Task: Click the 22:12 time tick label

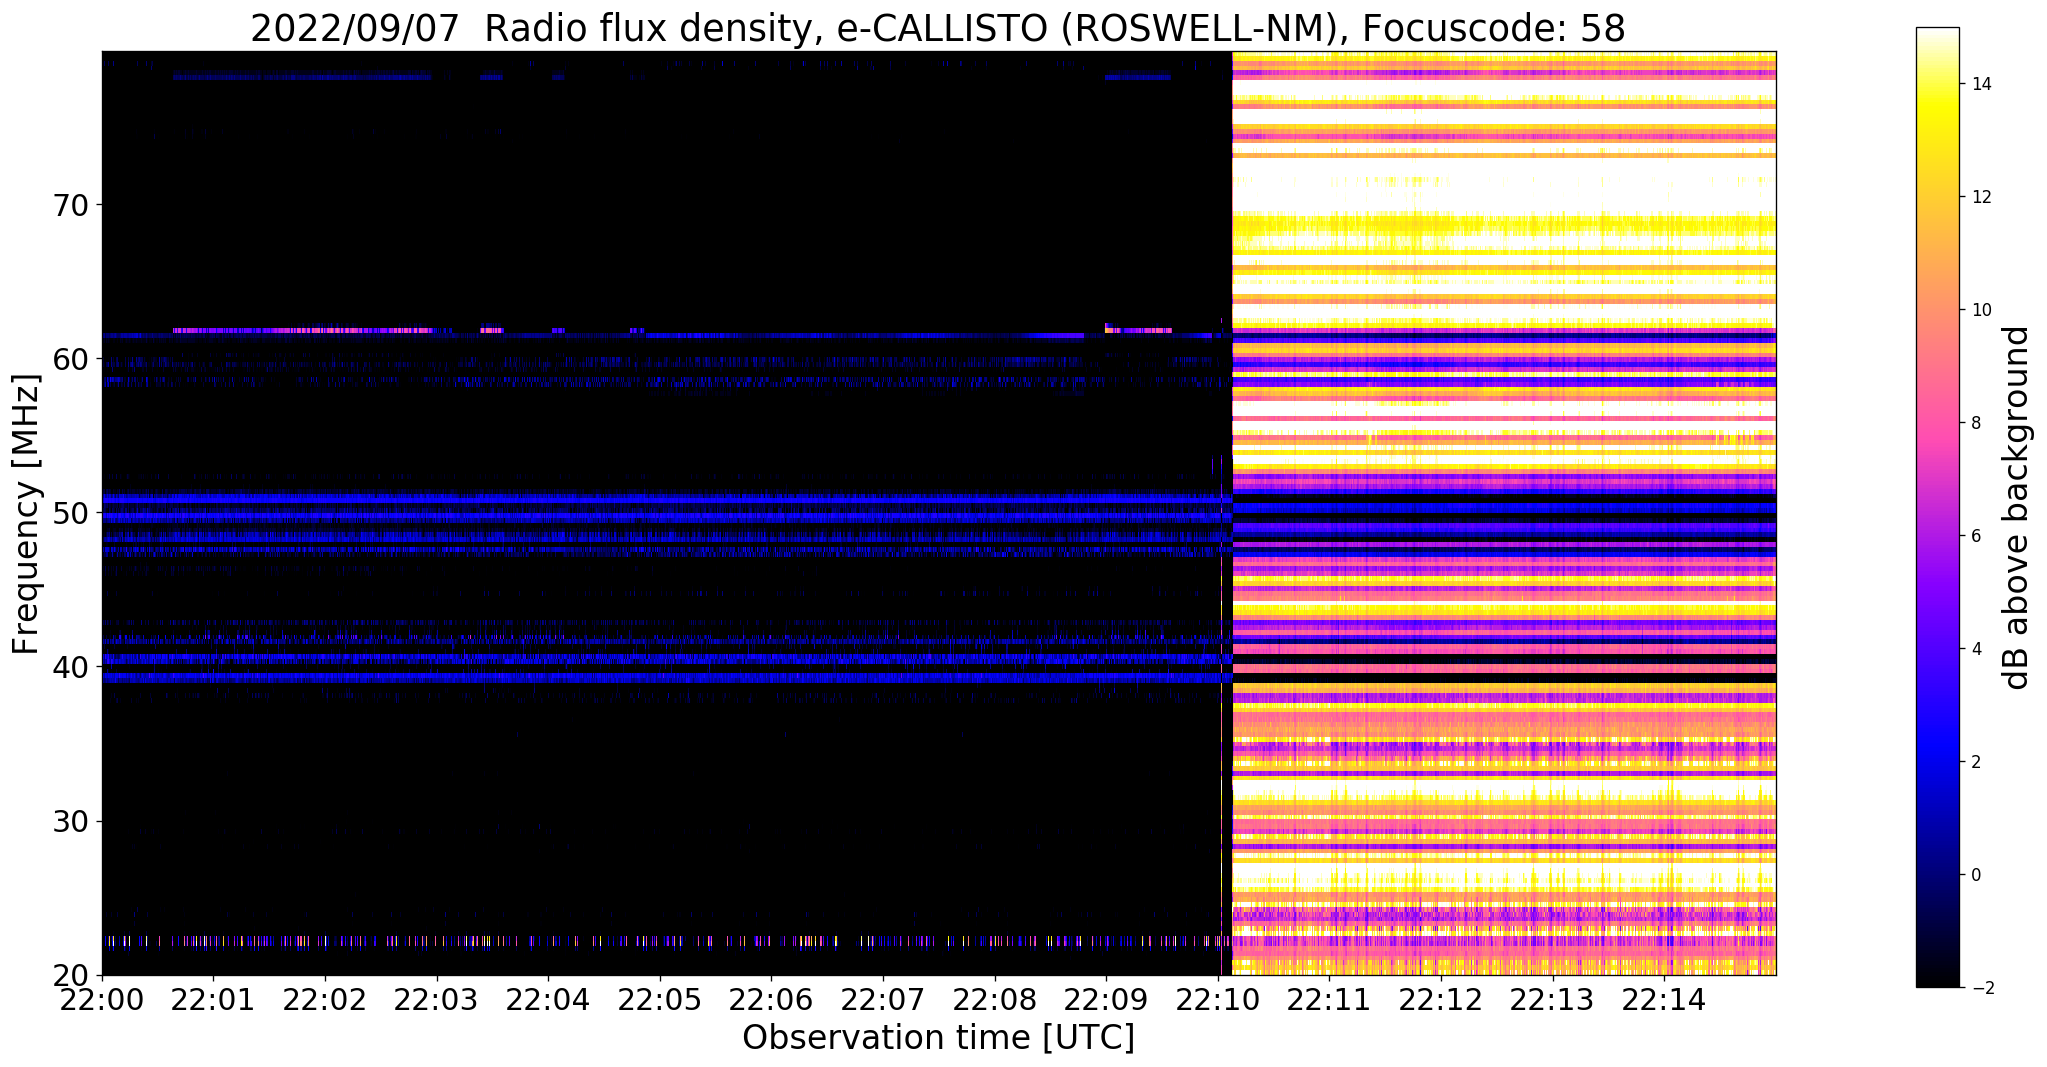Action: [1441, 998]
